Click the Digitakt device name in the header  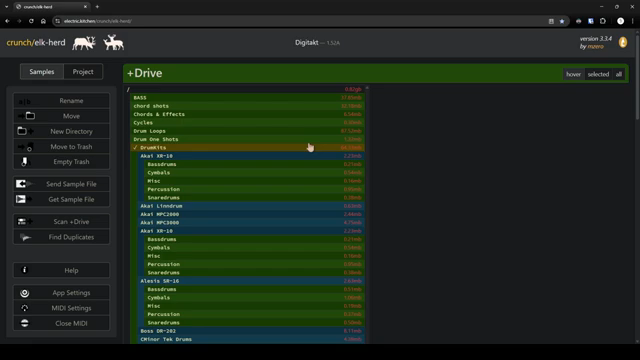[x=307, y=42]
